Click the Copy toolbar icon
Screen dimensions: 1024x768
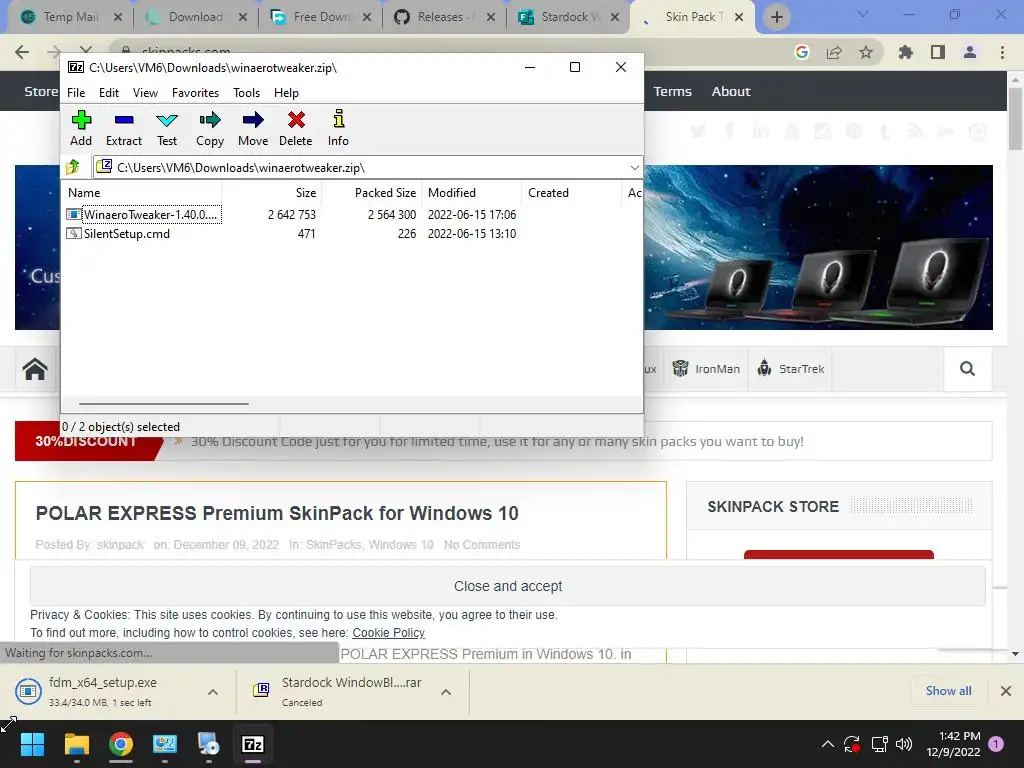[210, 128]
